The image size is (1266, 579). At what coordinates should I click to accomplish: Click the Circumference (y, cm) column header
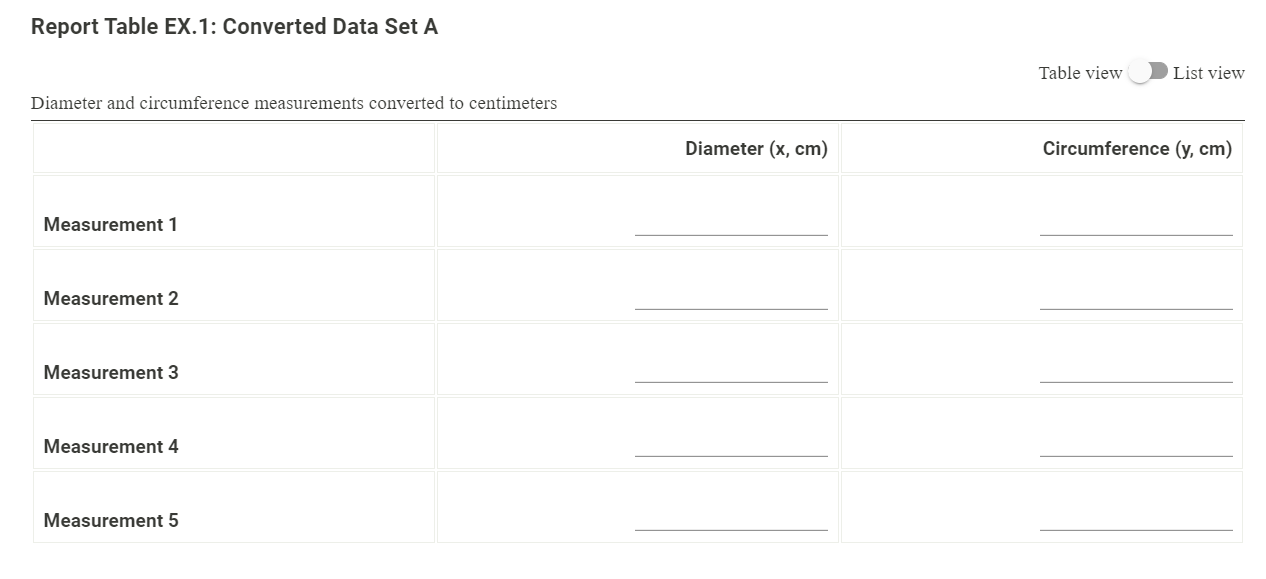[1137, 148]
